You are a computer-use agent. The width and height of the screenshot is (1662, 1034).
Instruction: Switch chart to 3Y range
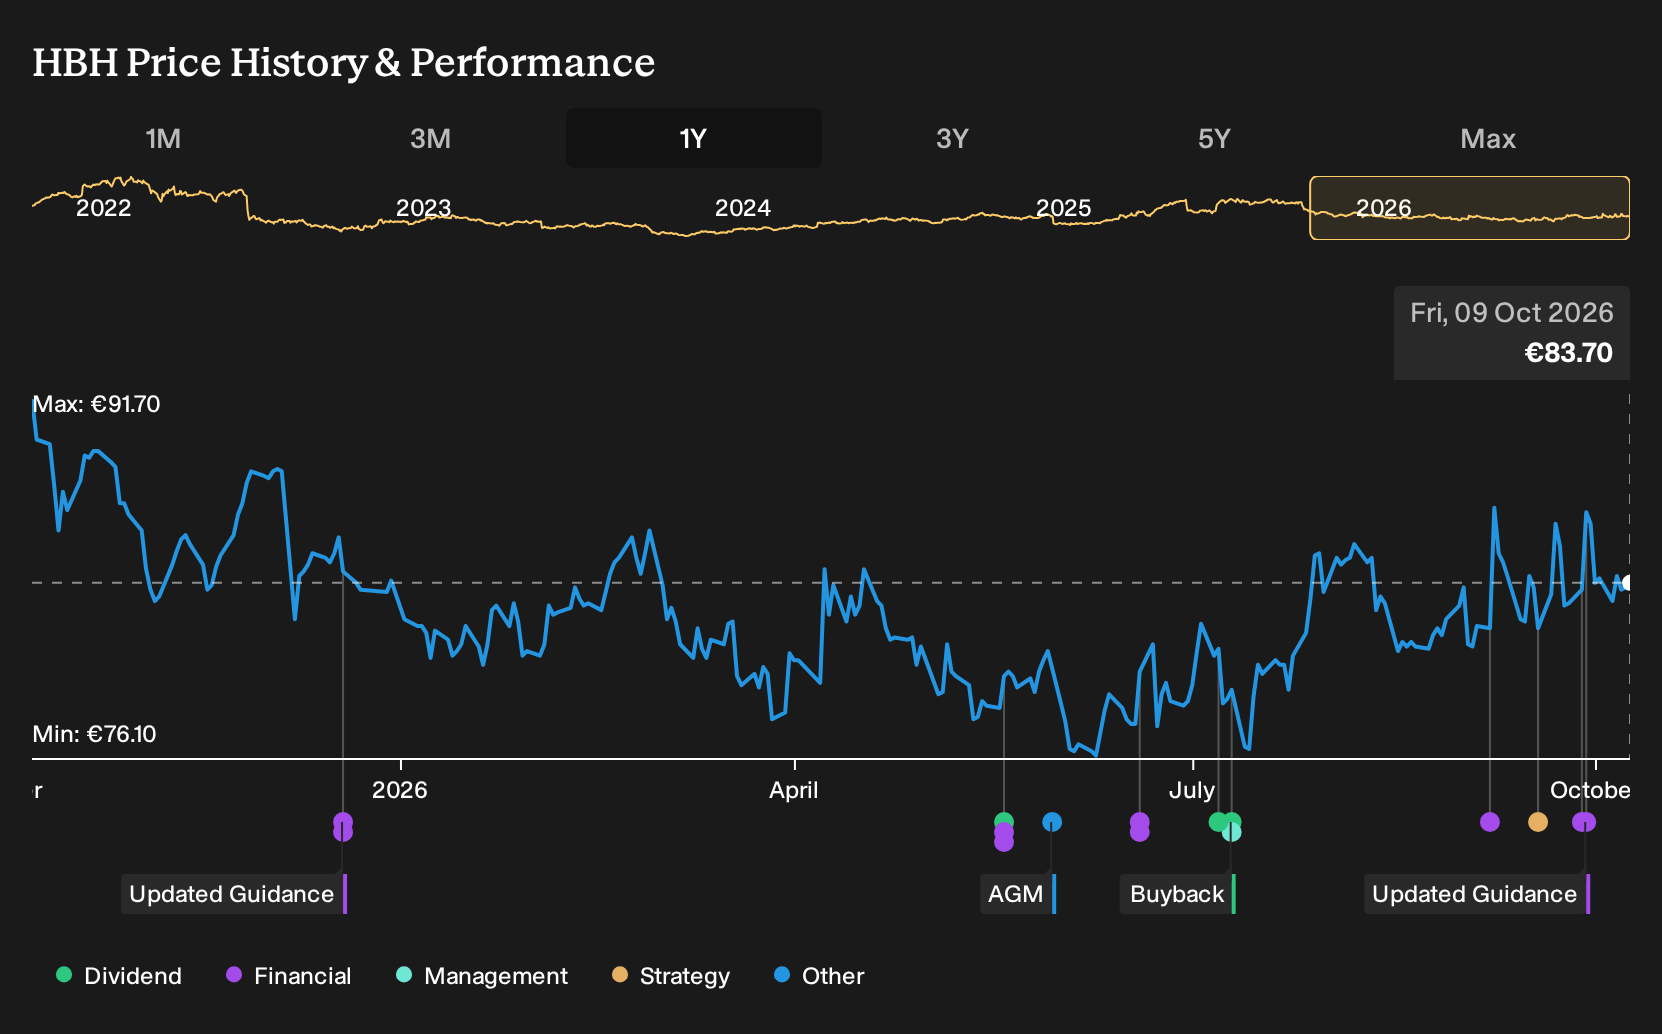tap(952, 138)
